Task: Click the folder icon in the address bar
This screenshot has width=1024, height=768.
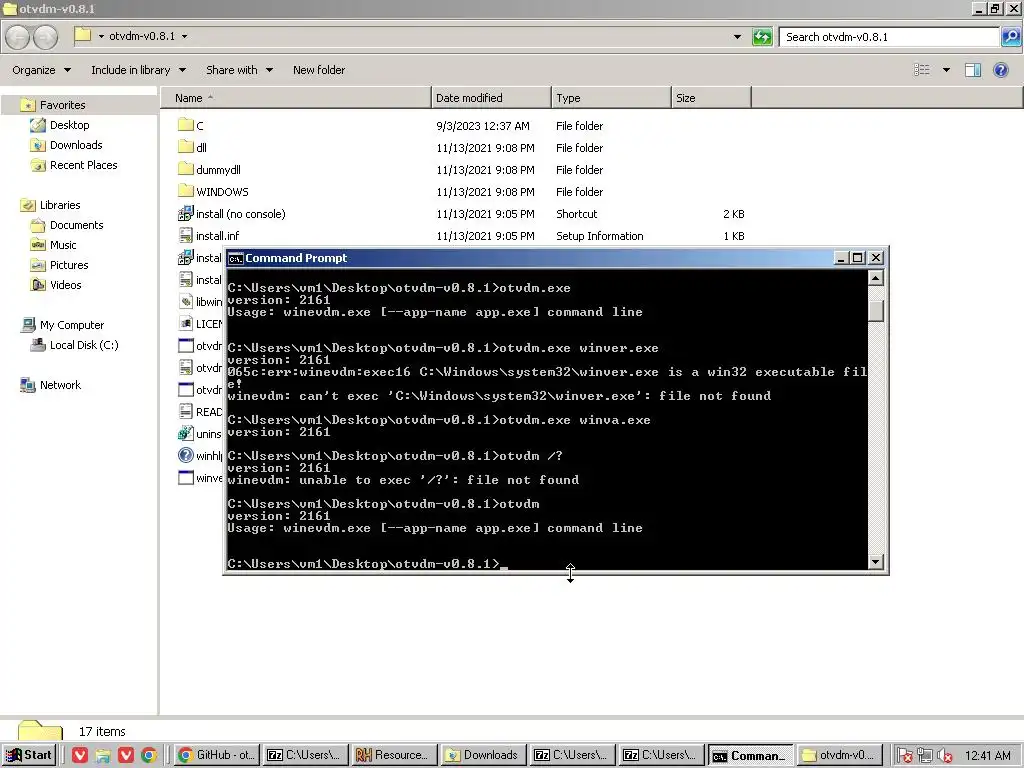Action: click(83, 35)
